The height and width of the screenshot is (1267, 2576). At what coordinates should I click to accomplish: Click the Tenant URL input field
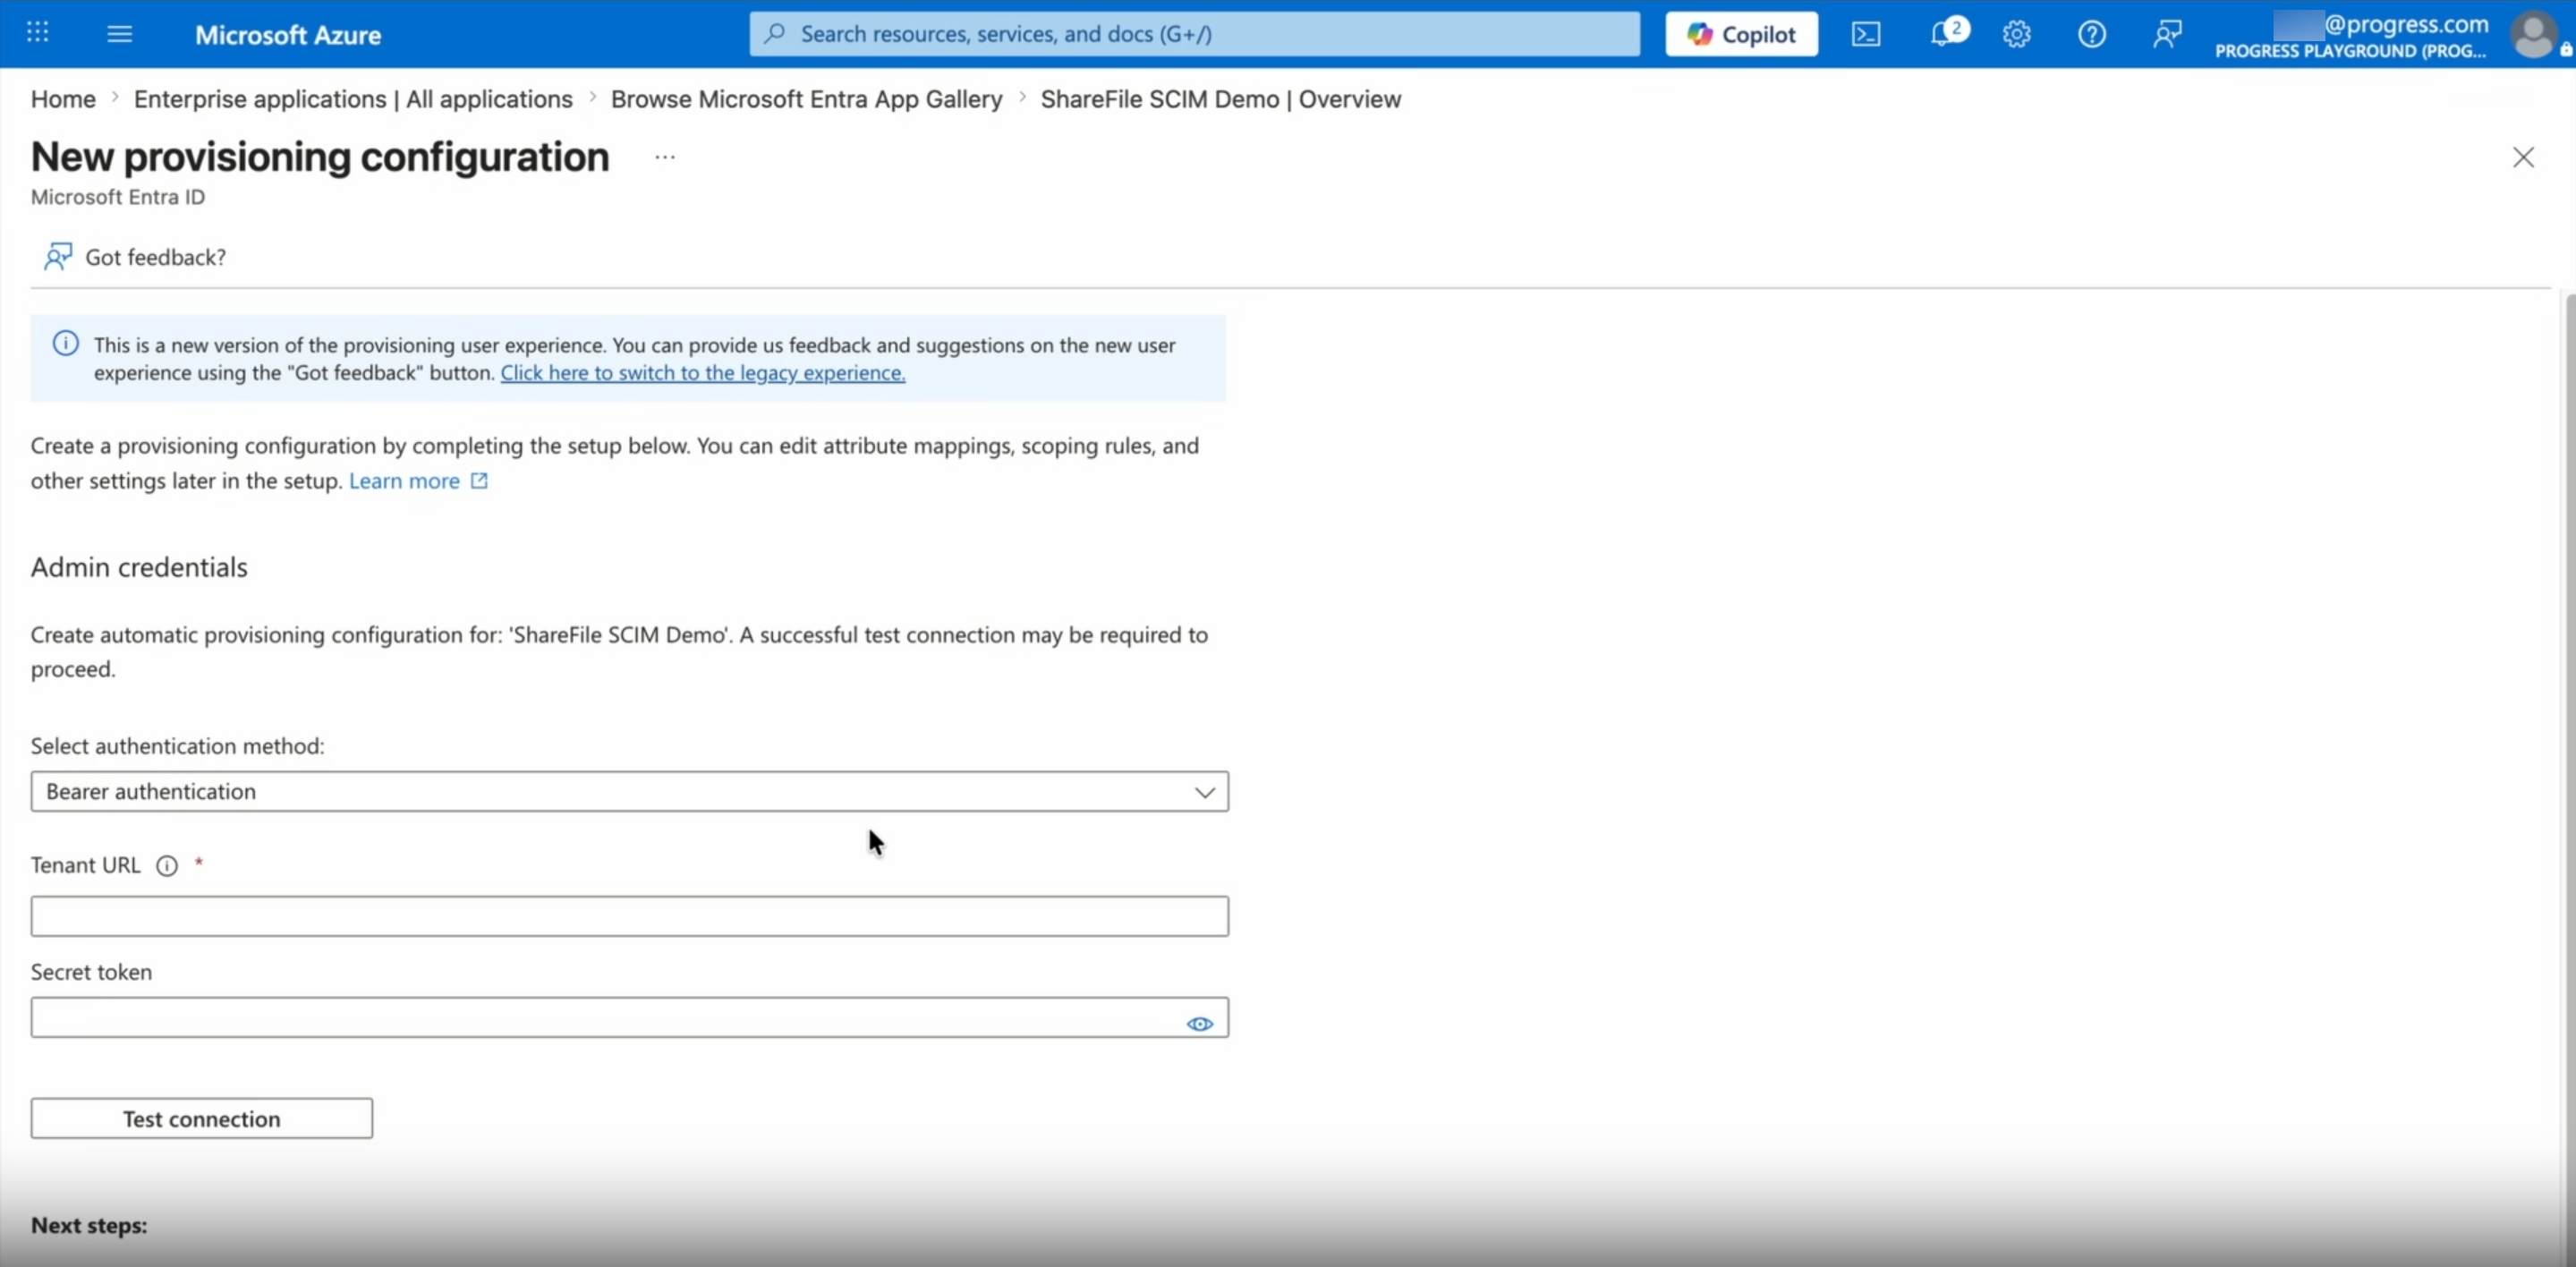(x=629, y=916)
